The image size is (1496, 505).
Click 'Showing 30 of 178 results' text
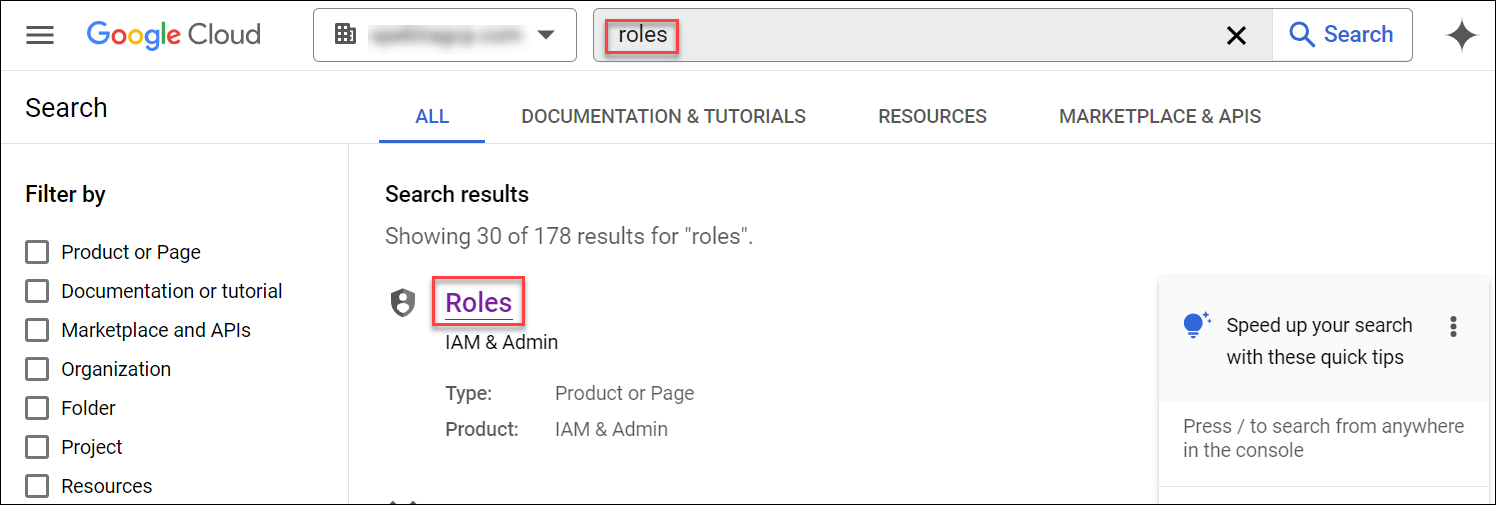(569, 237)
